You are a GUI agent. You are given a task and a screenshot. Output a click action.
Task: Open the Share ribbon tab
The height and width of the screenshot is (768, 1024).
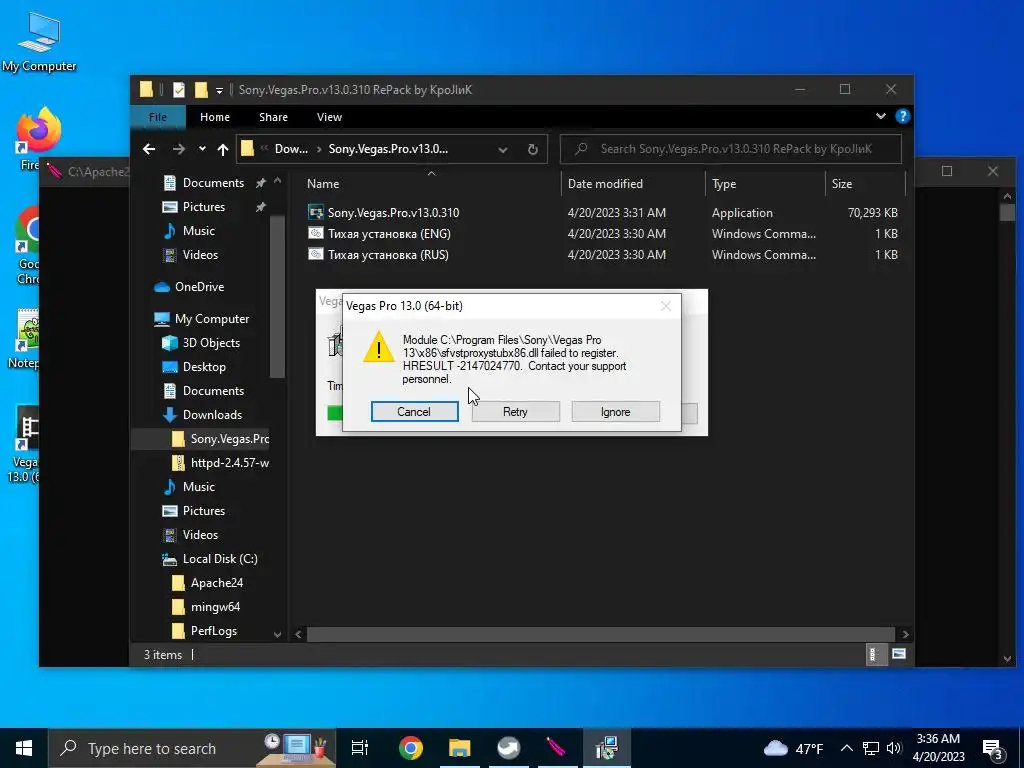273,117
